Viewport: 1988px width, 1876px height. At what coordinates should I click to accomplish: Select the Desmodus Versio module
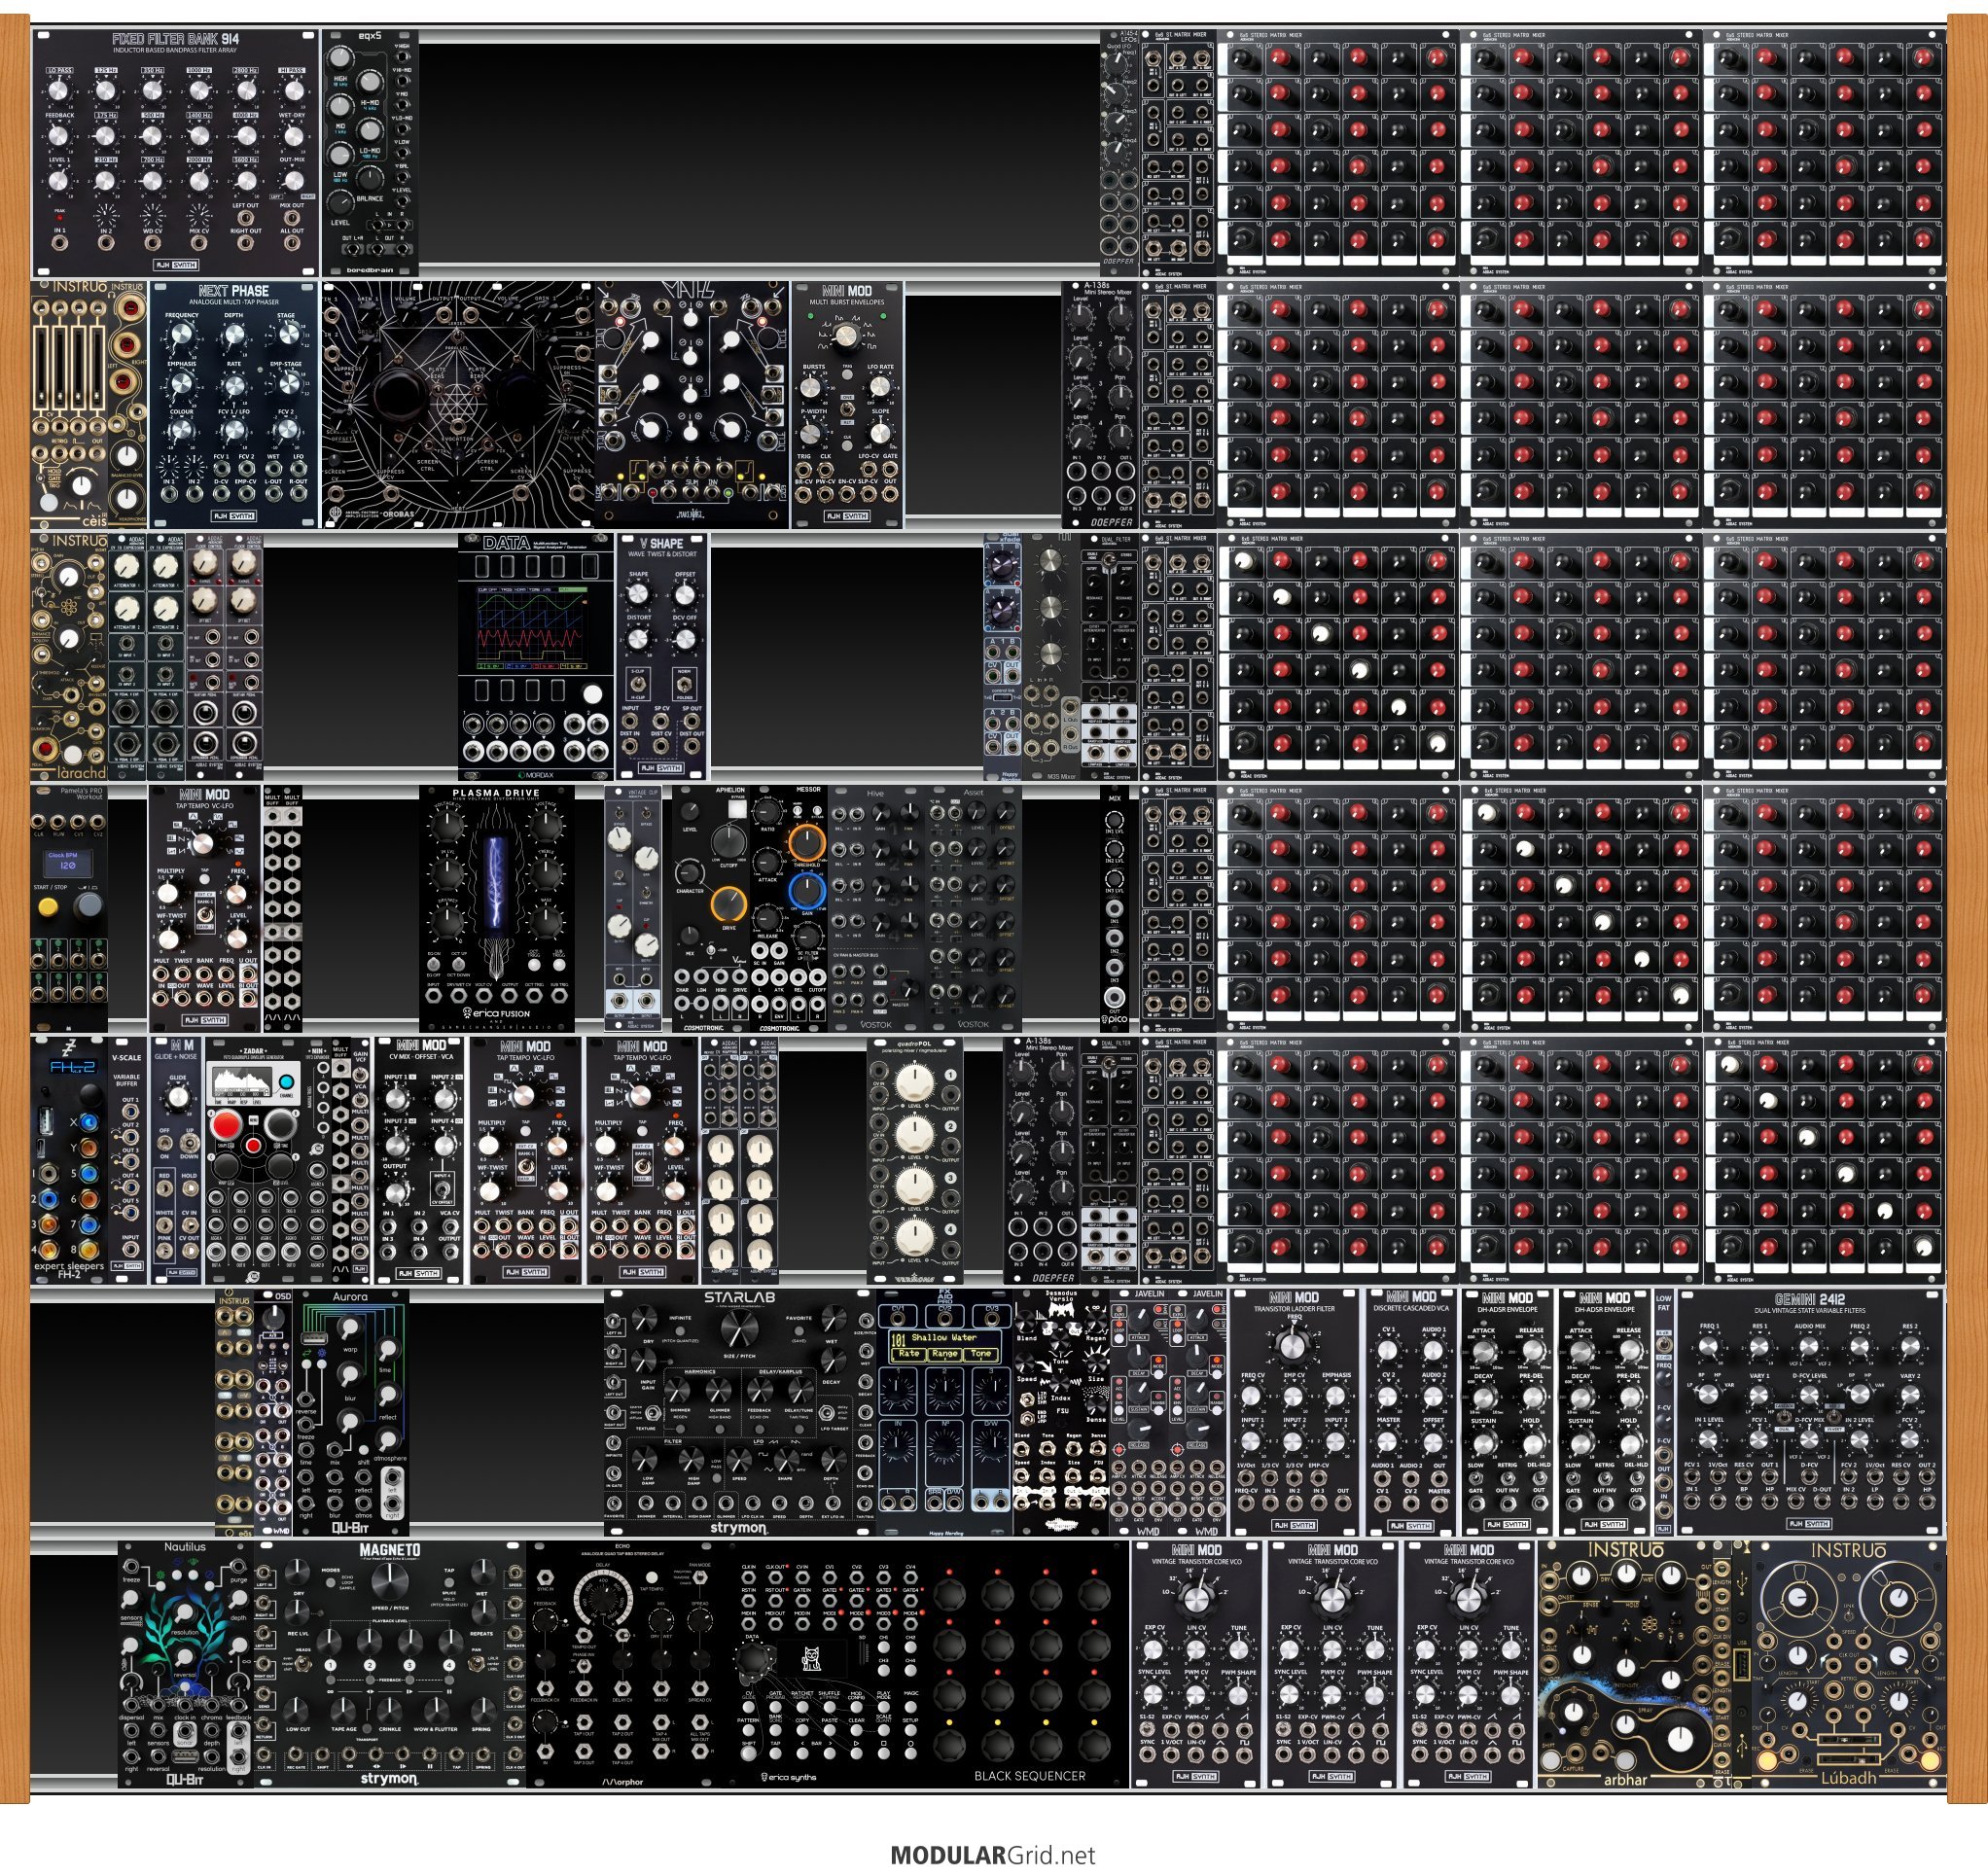click(x=1061, y=1413)
